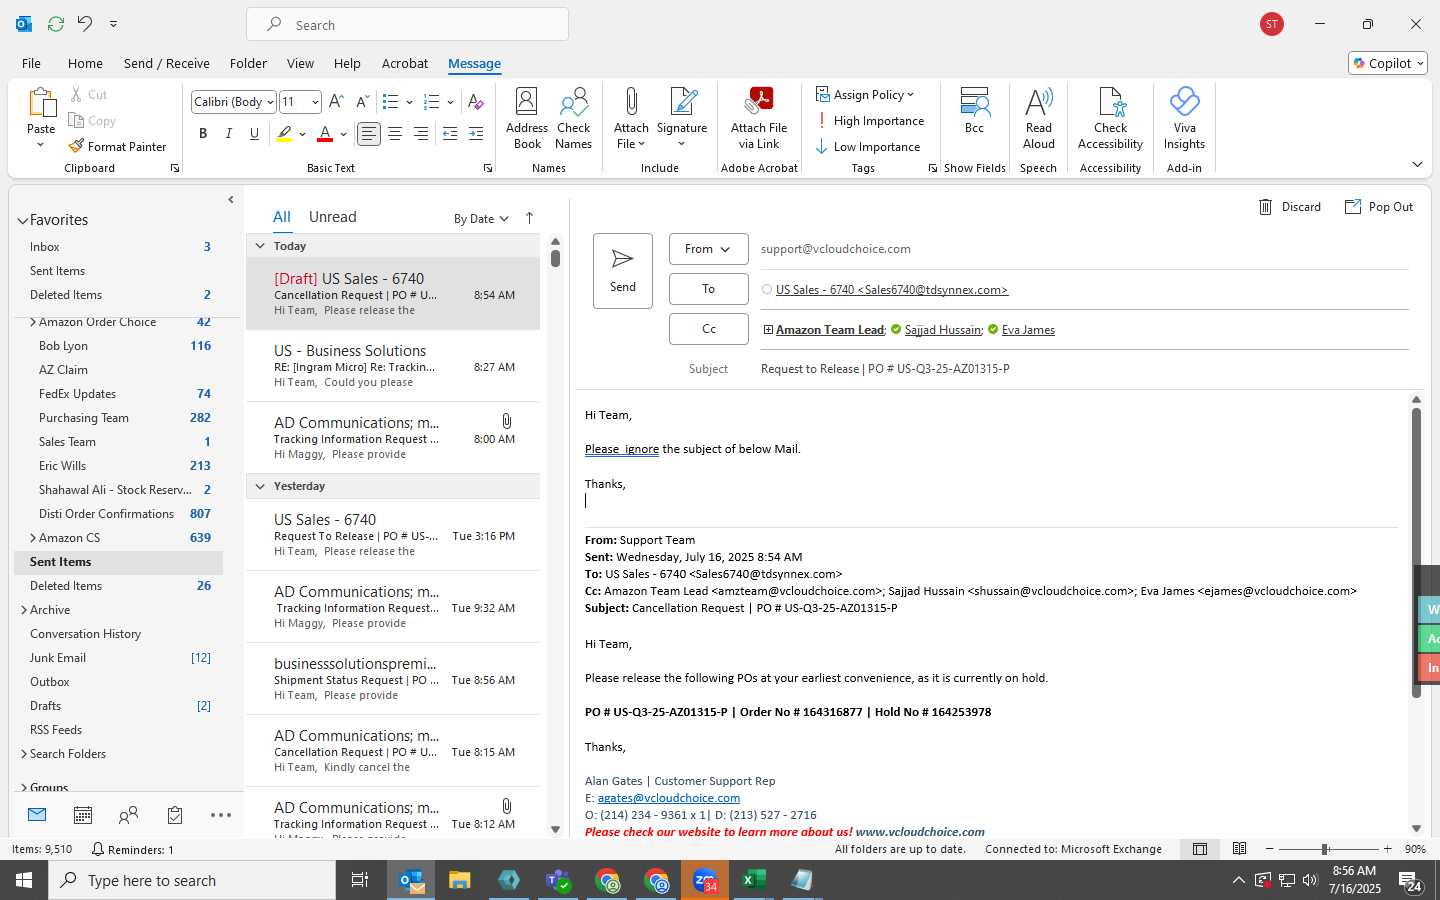This screenshot has width=1440, height=900.
Task: Pop Out the message window
Action: 1379,207
